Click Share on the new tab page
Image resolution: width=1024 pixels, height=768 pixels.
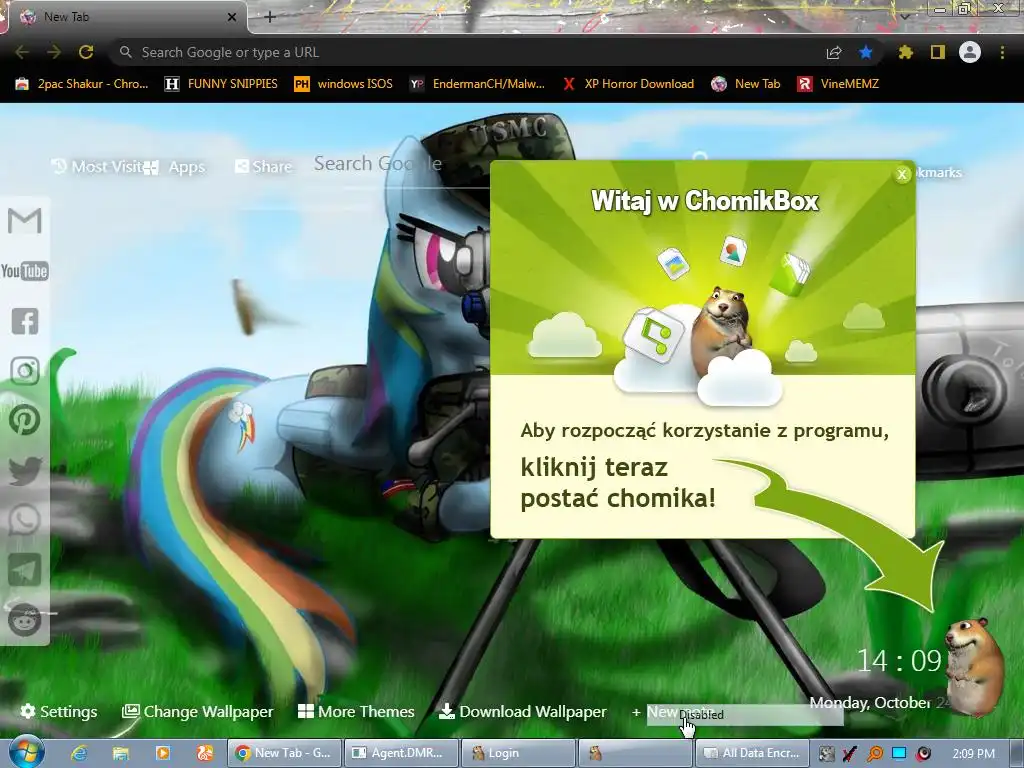[x=263, y=167]
